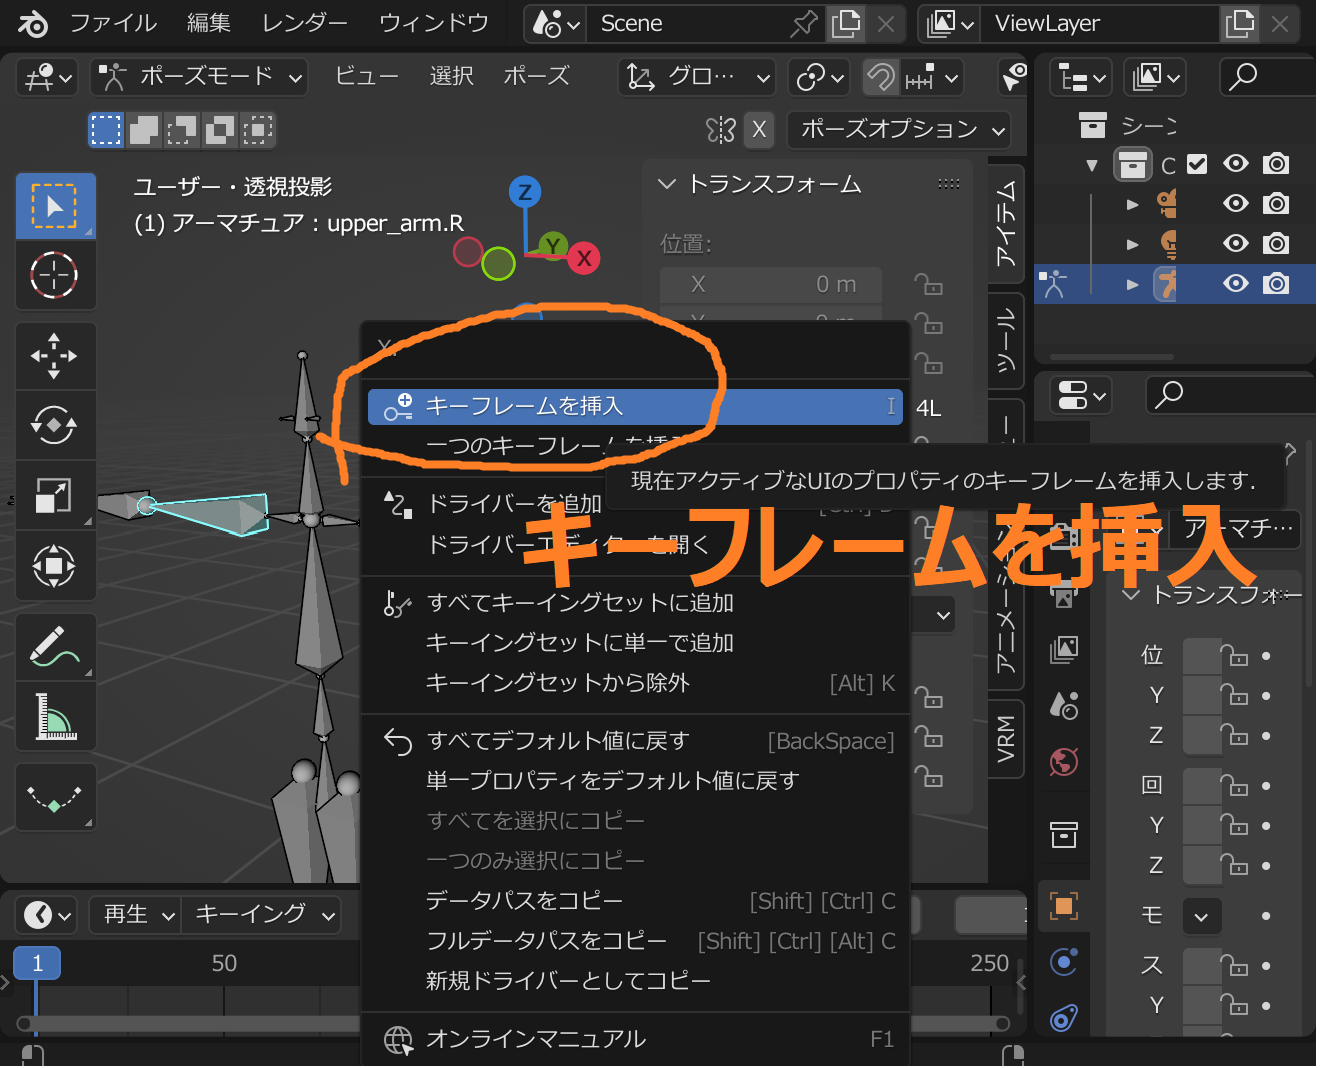Screen dimensions: 1320x1068
Task: Select the Measure tool icon
Action: pos(54,717)
